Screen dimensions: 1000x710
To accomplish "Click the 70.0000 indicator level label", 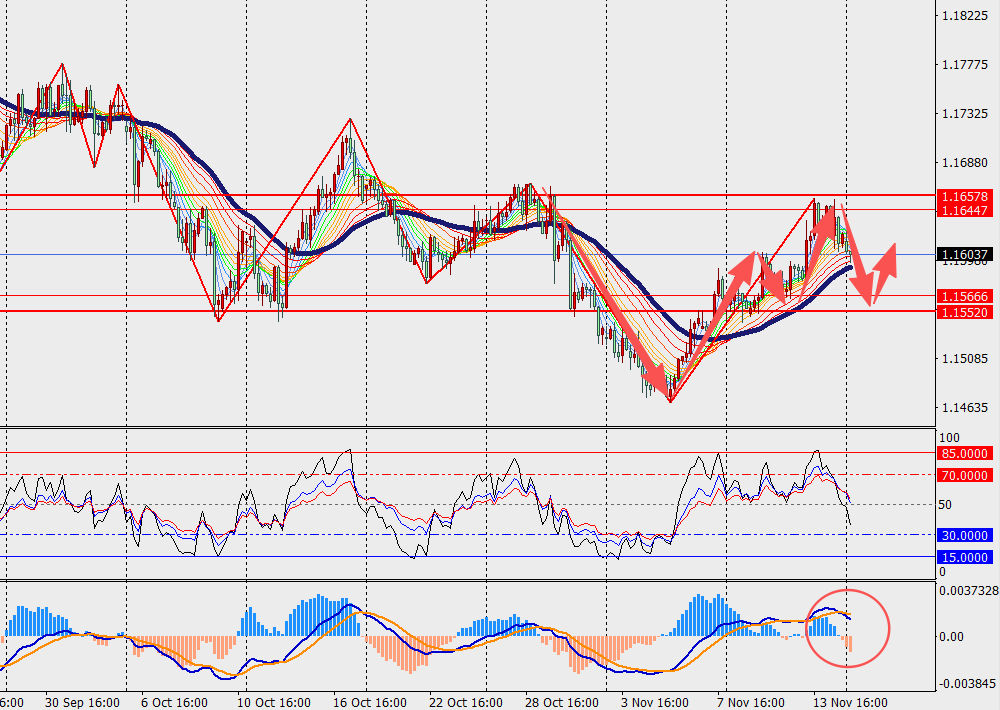I will [x=964, y=475].
